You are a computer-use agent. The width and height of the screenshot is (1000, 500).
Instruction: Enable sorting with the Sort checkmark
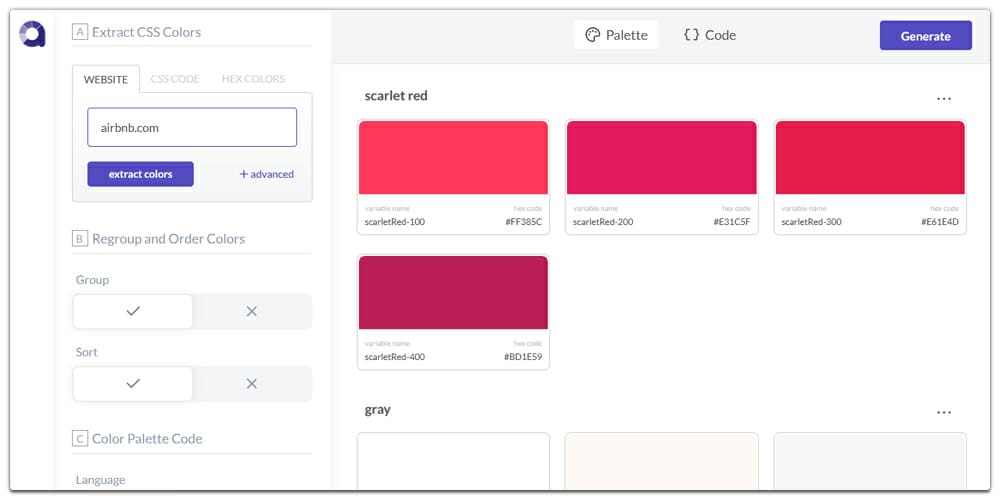[133, 383]
